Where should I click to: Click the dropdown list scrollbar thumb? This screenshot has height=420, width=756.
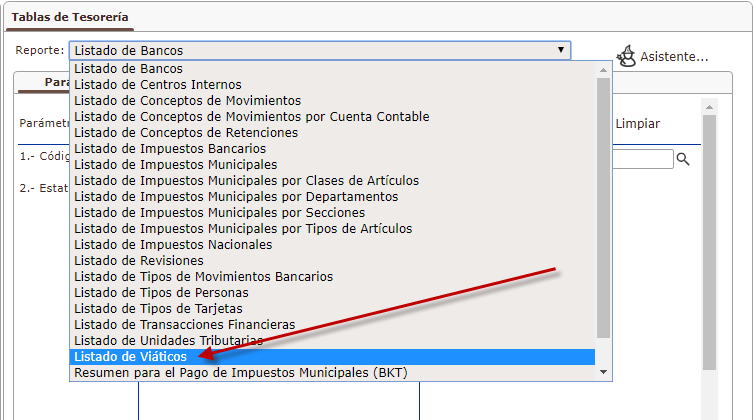click(603, 208)
